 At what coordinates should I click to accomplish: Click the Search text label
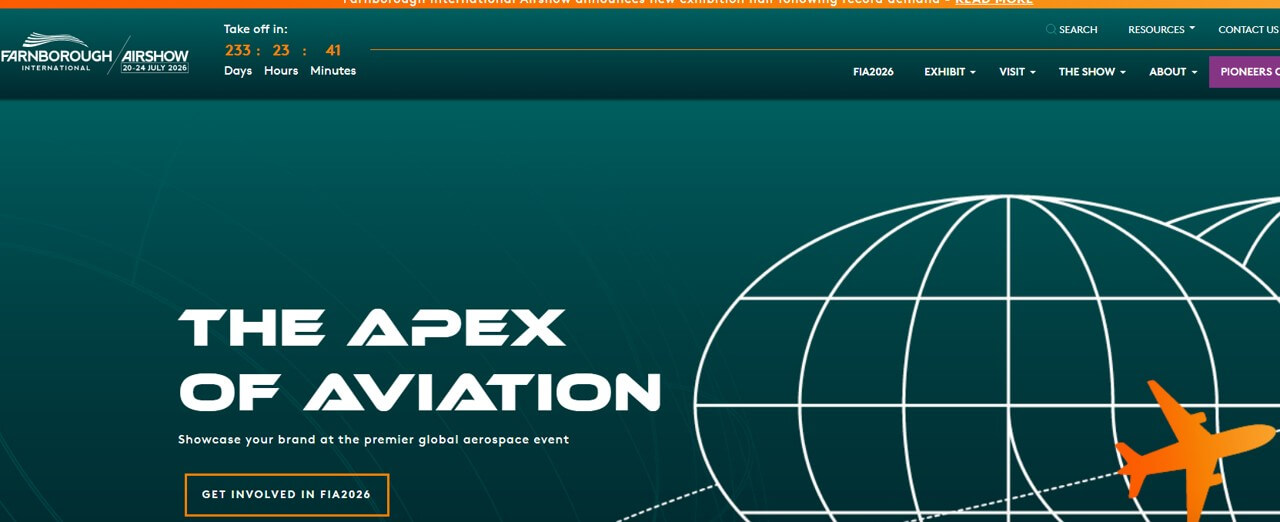pos(1078,29)
